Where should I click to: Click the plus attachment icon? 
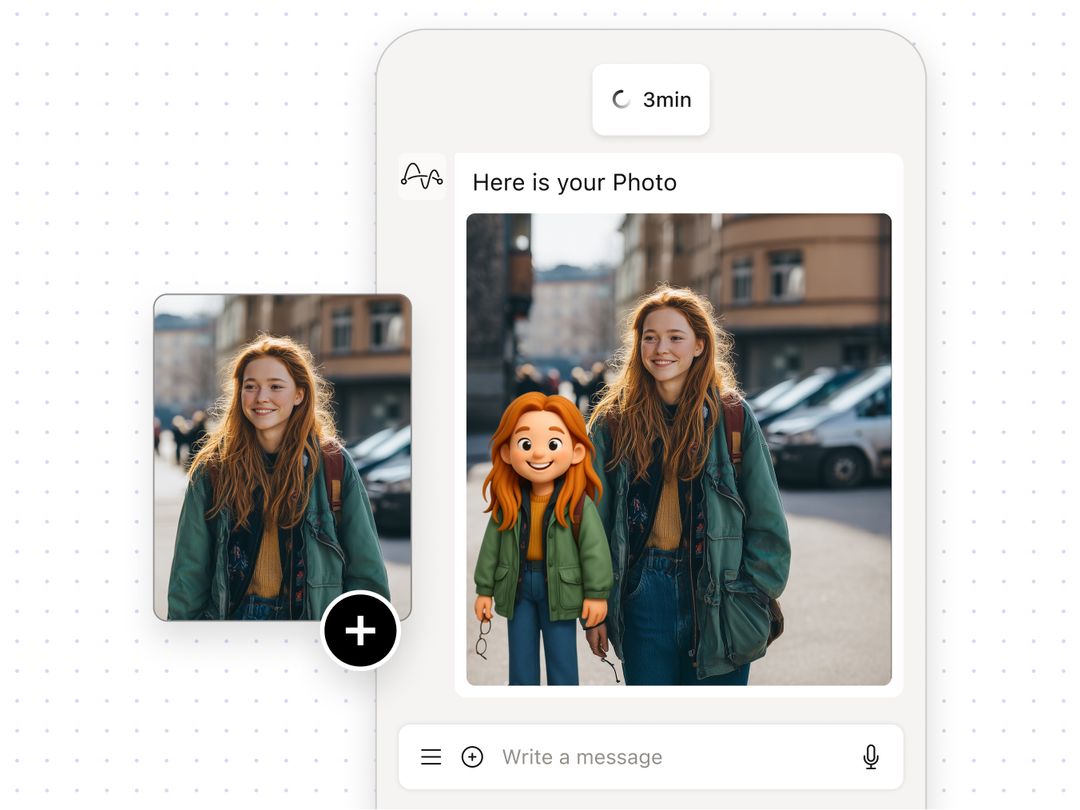tap(471, 757)
